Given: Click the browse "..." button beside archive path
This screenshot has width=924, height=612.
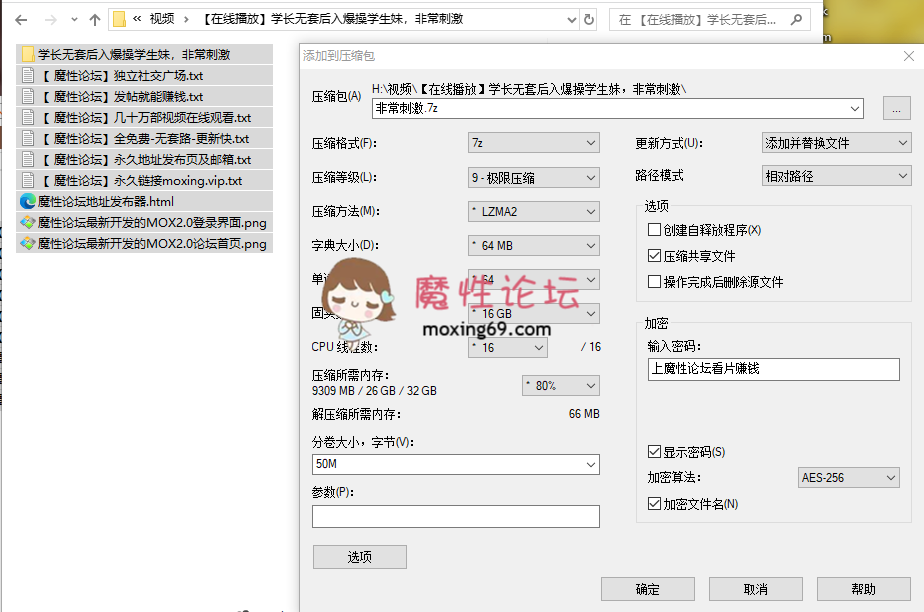Looking at the screenshot, I should pos(896,108).
